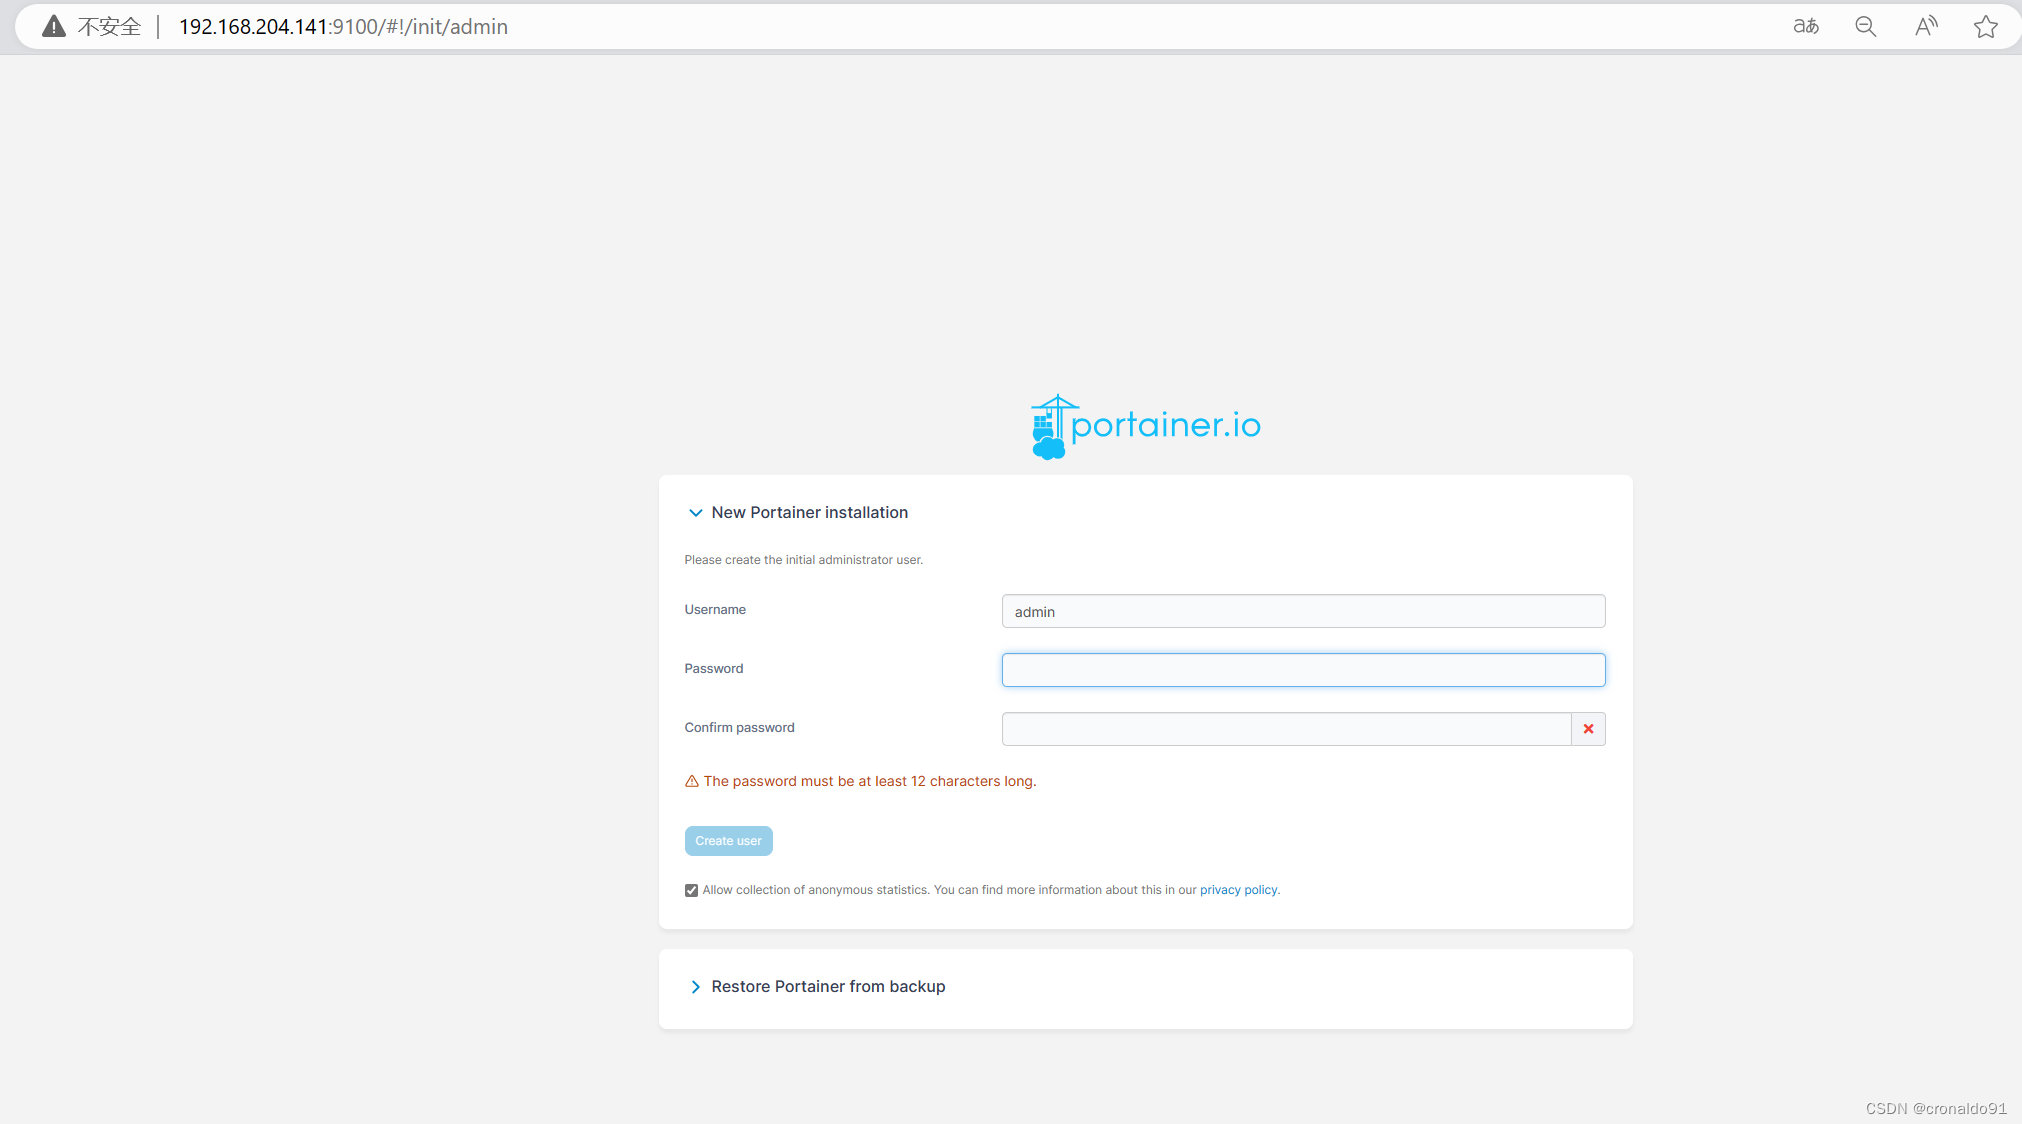Click the password length warning triangle icon
Viewport: 2022px width, 1124px height.
(691, 781)
